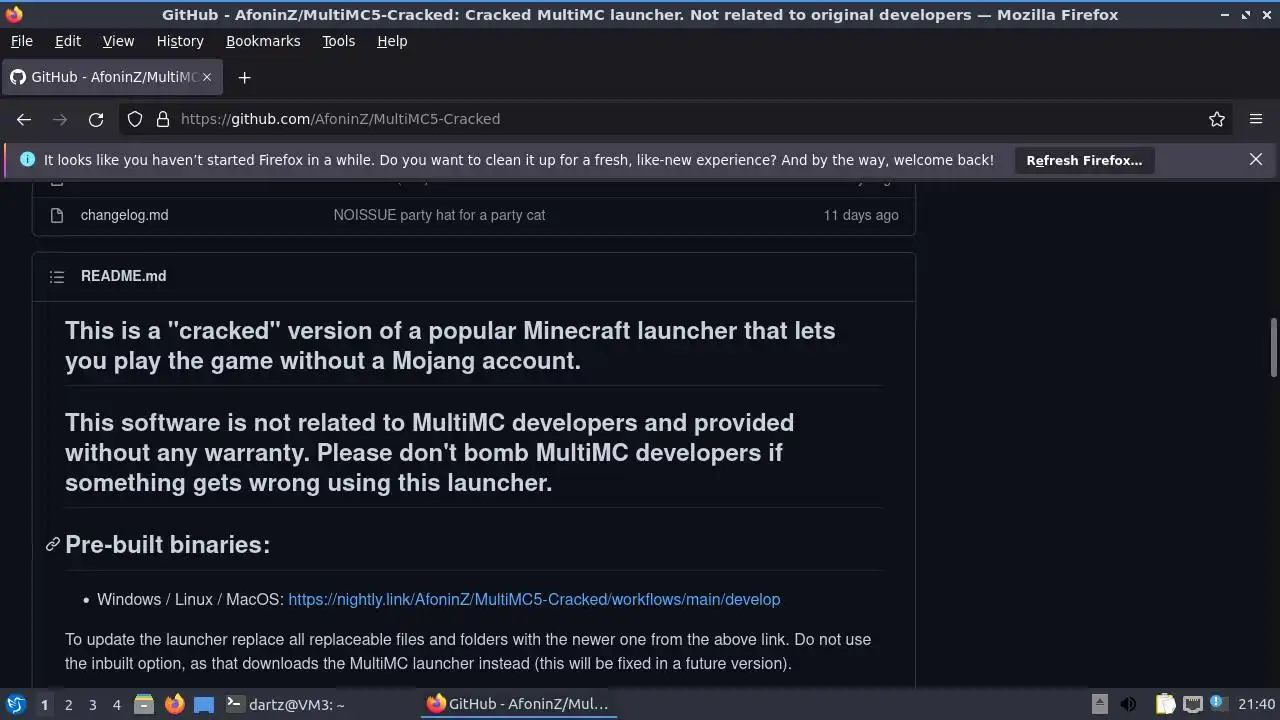Open the Edit menu

[68, 41]
